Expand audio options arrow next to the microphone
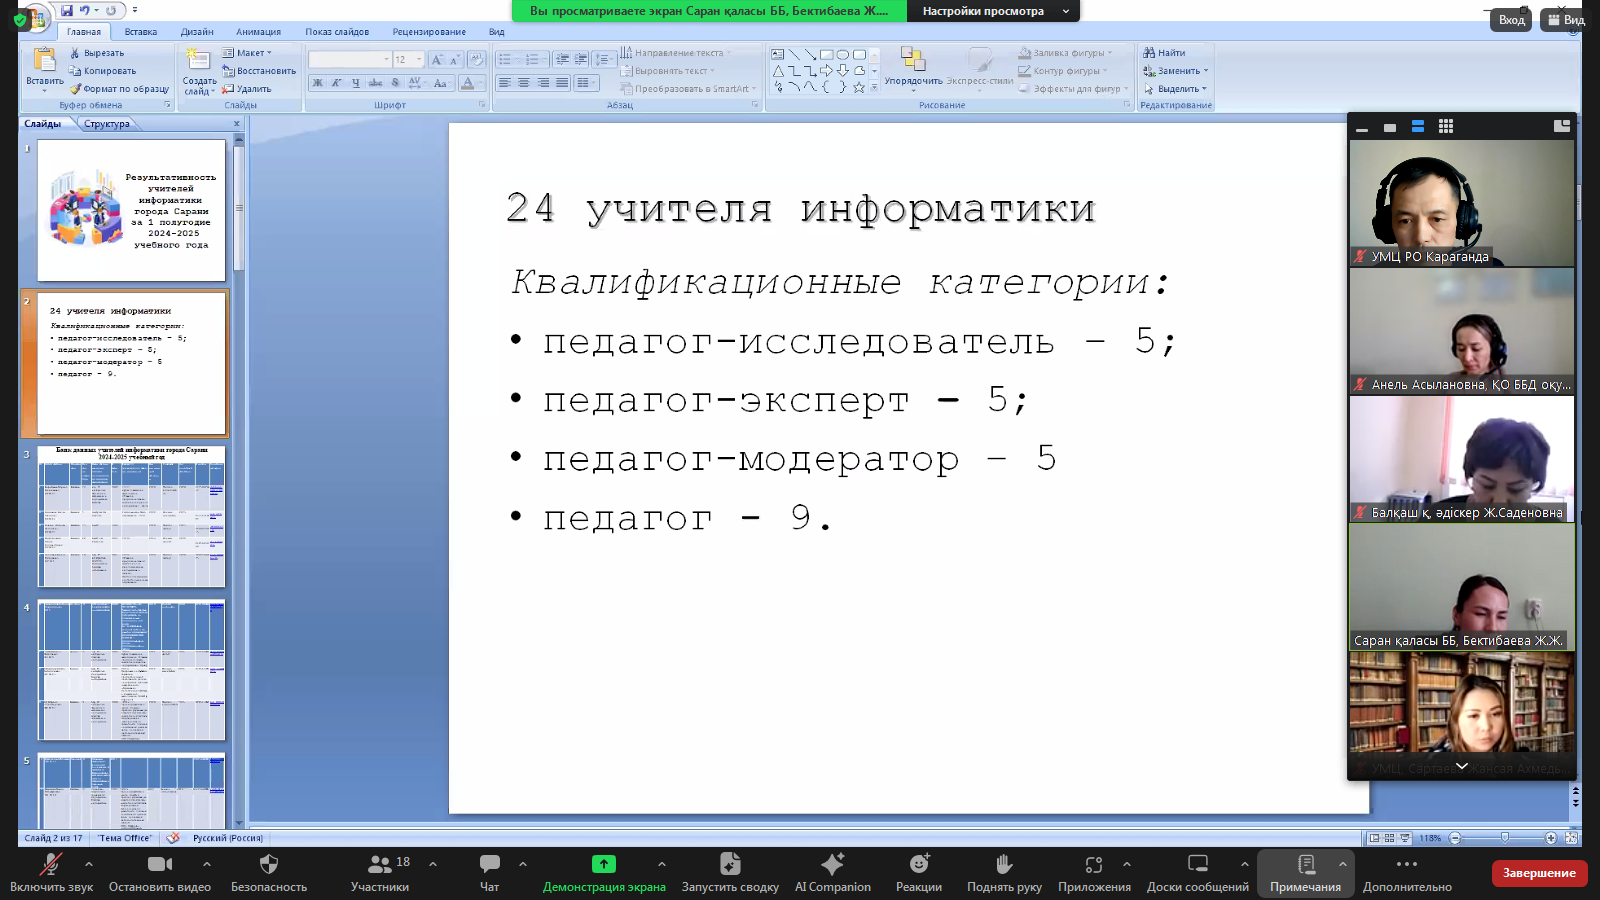This screenshot has height=900, width=1600. tap(89, 864)
